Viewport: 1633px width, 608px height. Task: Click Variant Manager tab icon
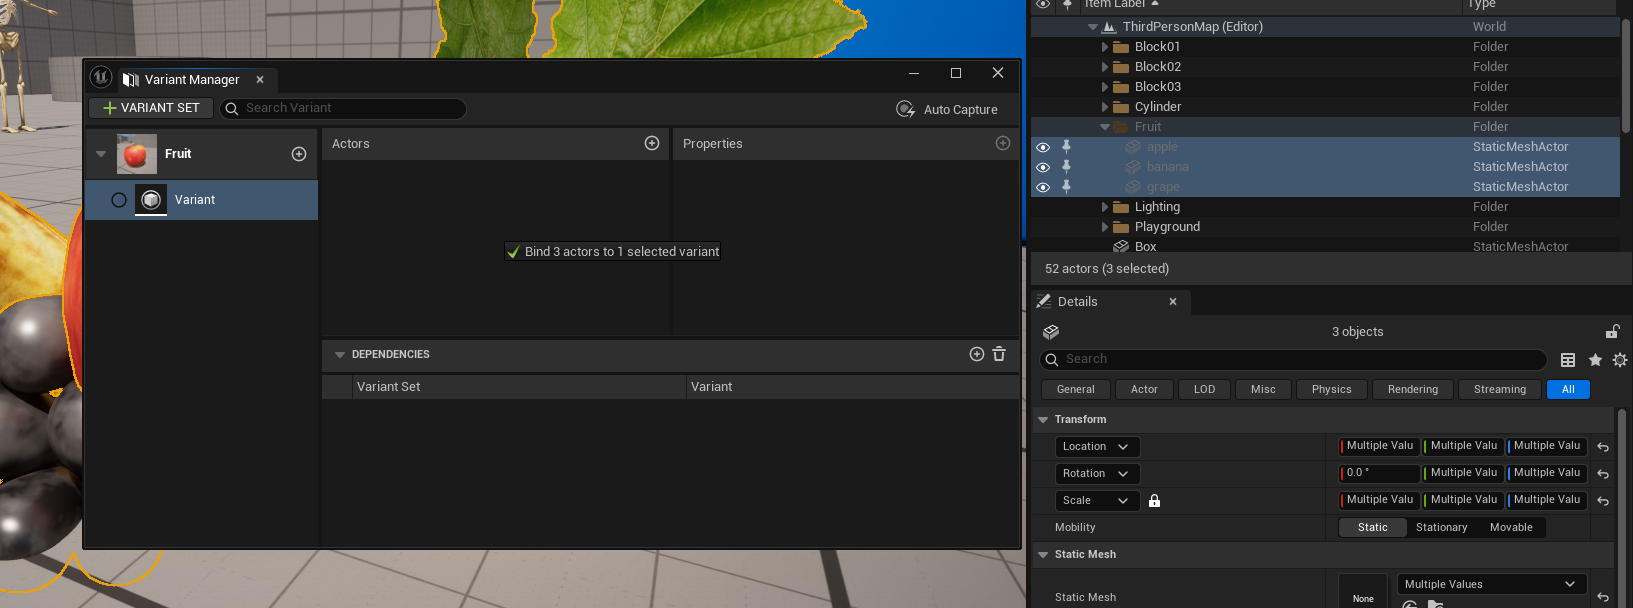131,80
